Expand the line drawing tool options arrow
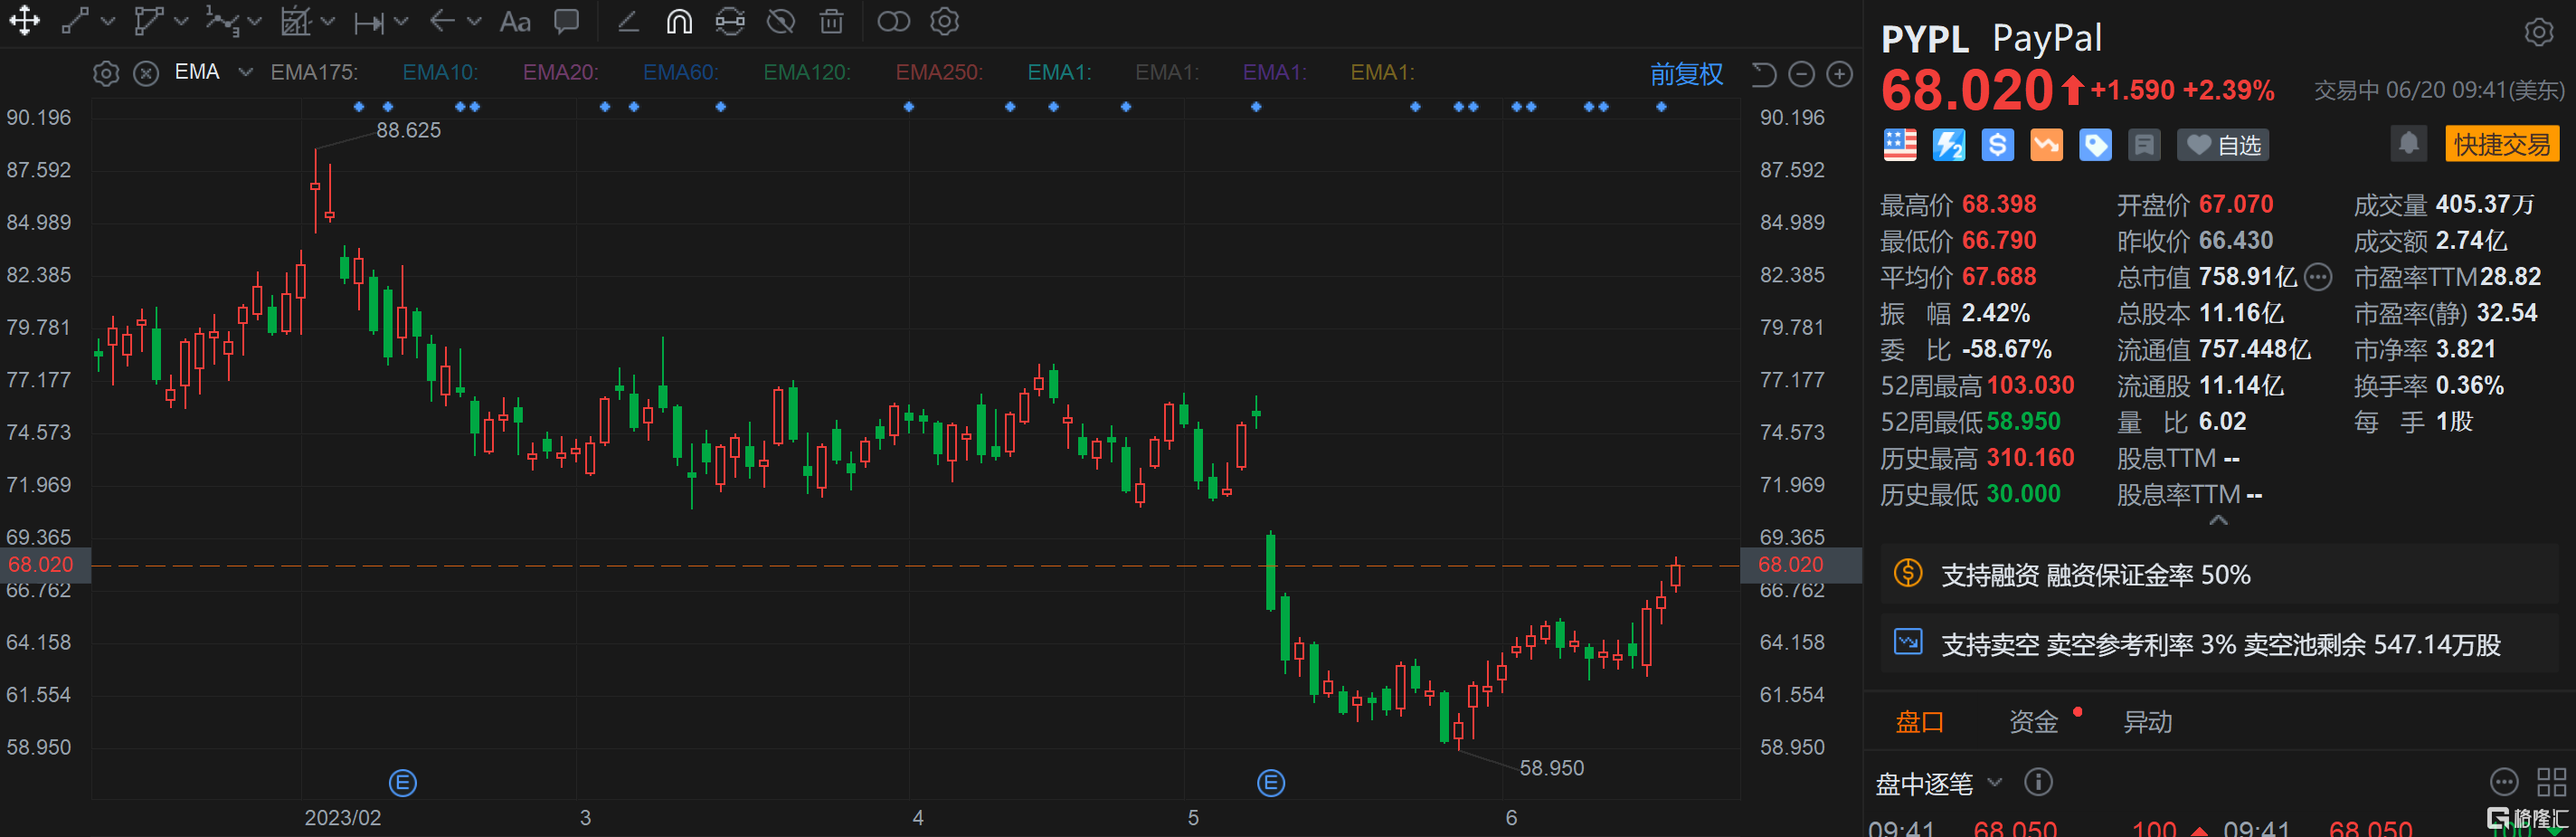This screenshot has height=837, width=2576. point(108,21)
